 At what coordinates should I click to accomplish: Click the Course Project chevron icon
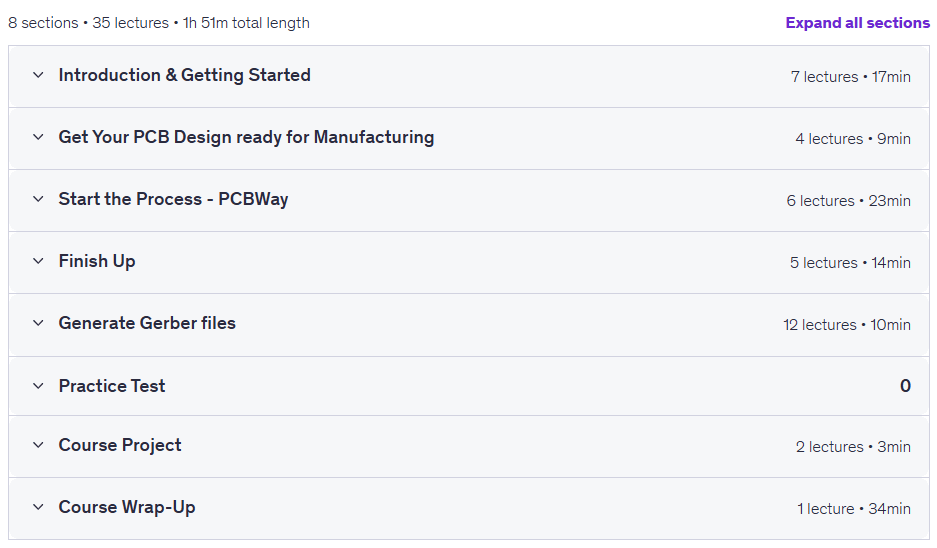tap(38, 445)
